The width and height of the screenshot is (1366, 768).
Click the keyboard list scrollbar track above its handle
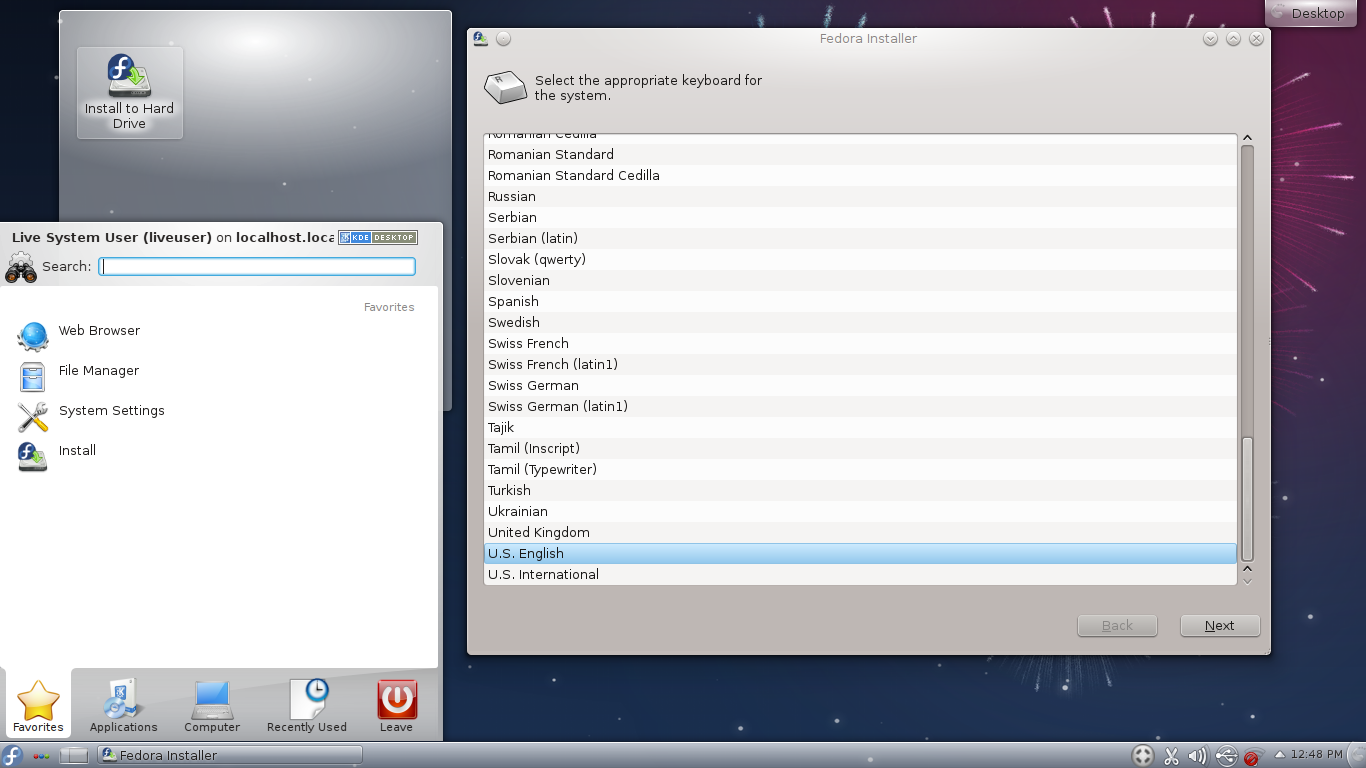click(x=1247, y=290)
